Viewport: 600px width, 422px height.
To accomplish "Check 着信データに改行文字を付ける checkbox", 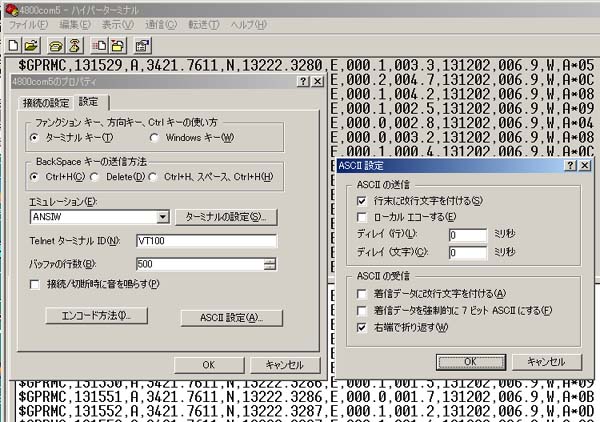I will pyautogui.click(x=362, y=294).
